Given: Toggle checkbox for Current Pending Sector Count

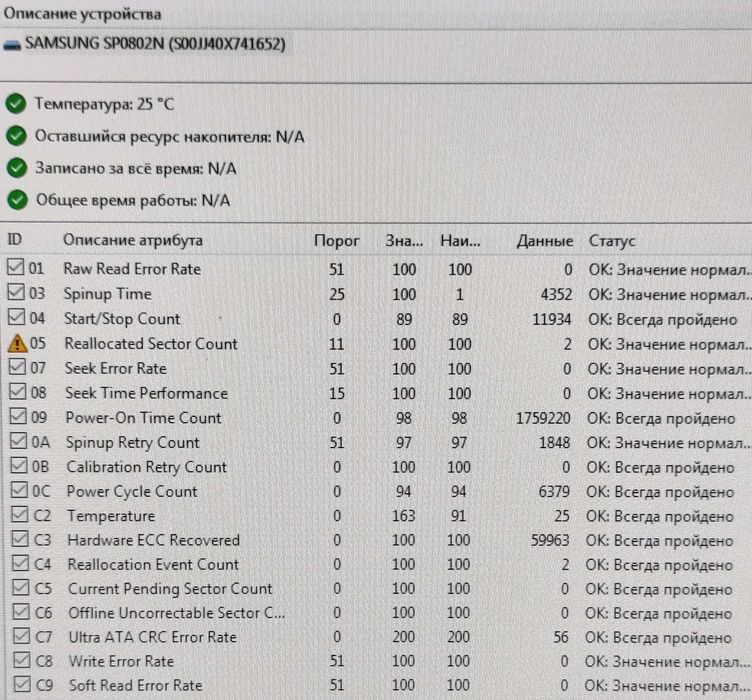Looking at the screenshot, I should tap(21, 587).
